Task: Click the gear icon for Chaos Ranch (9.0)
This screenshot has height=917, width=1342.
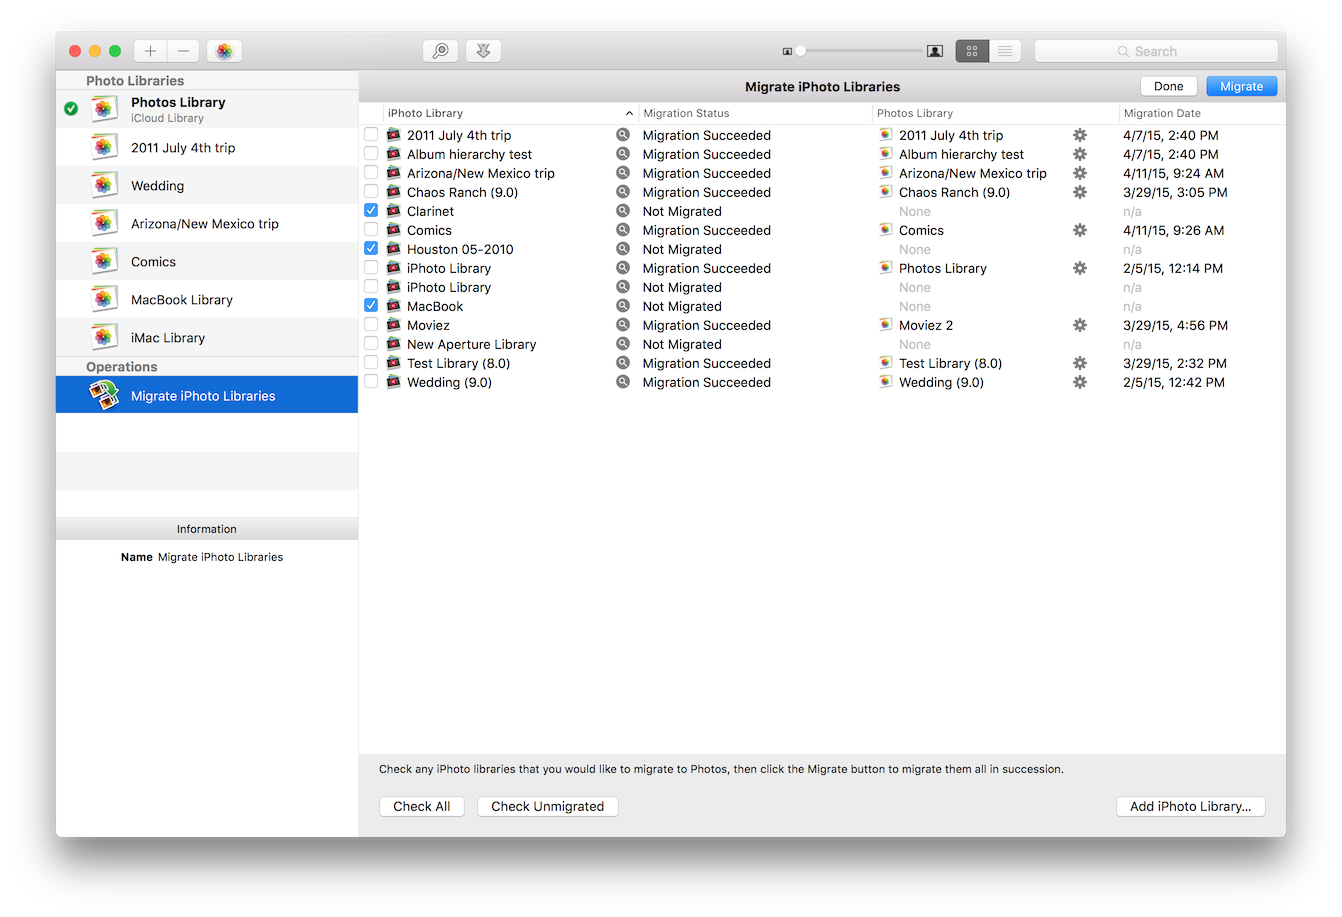Action: pos(1080,192)
